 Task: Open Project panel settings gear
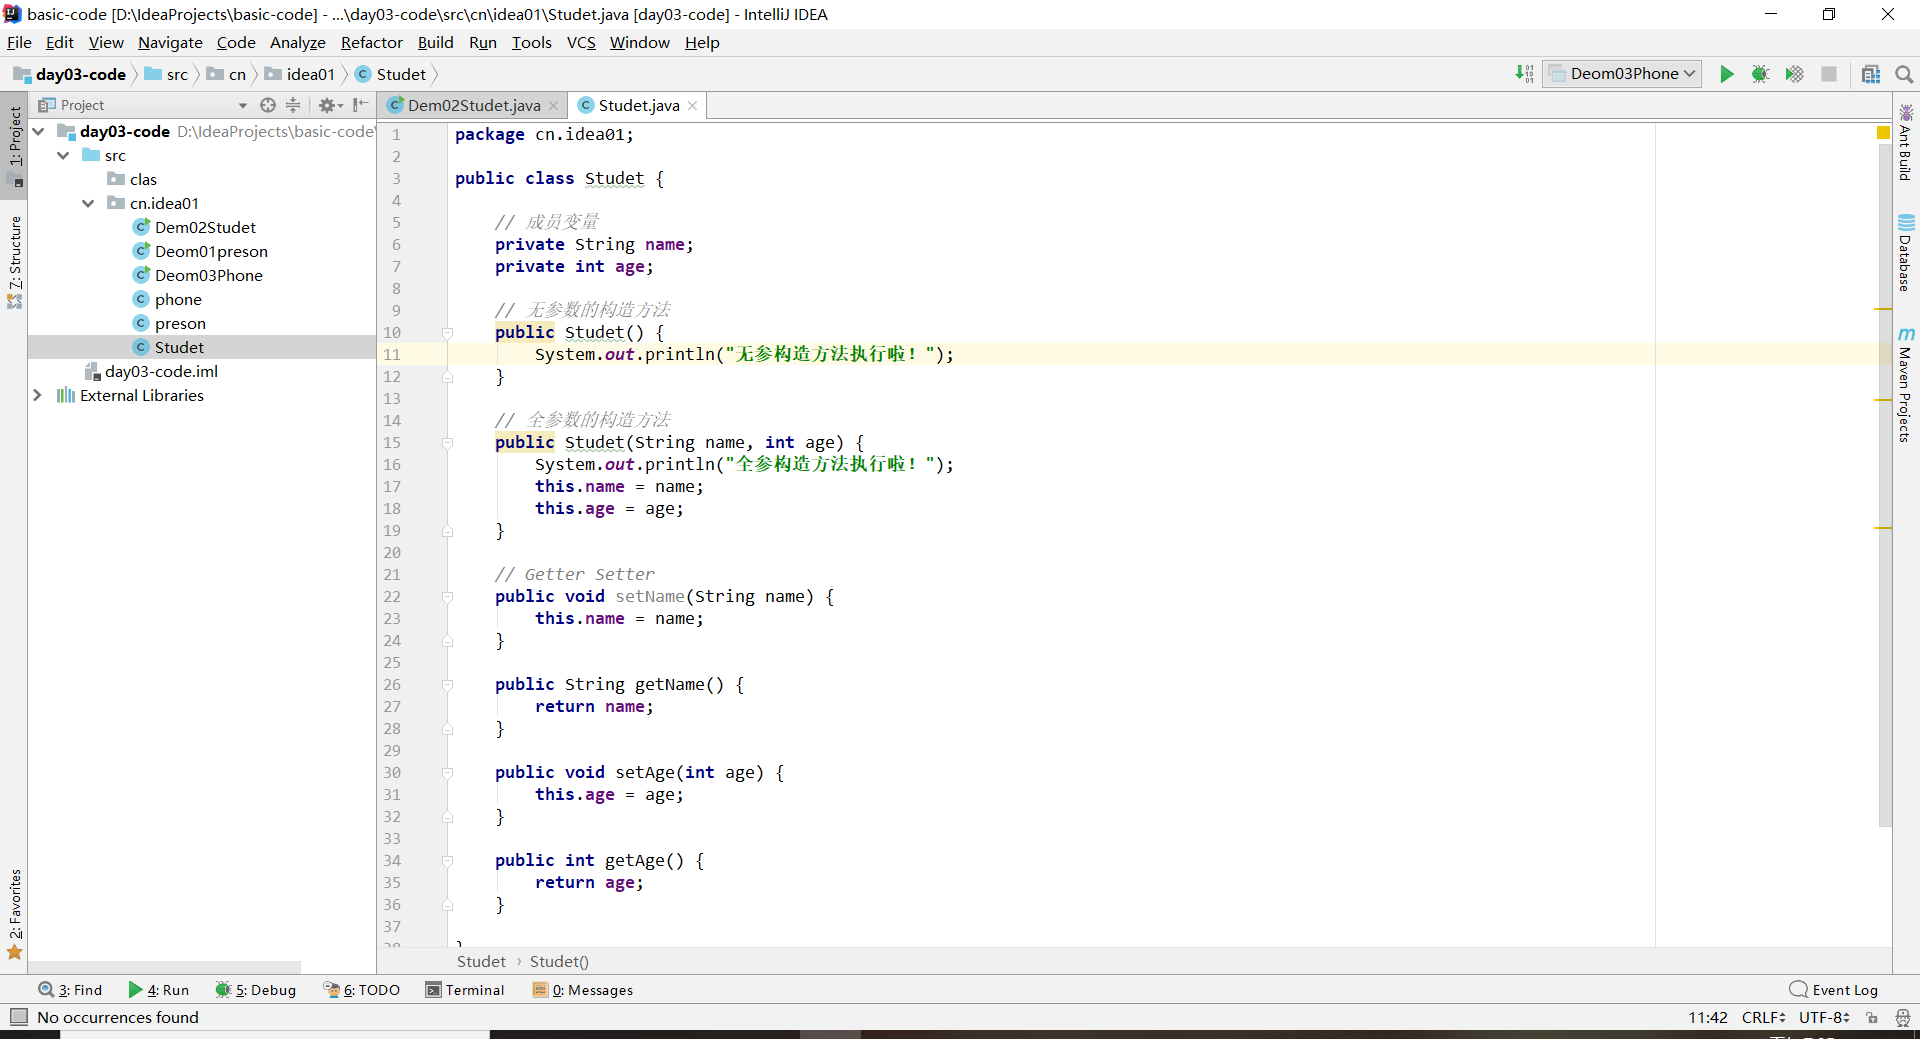pyautogui.click(x=329, y=105)
